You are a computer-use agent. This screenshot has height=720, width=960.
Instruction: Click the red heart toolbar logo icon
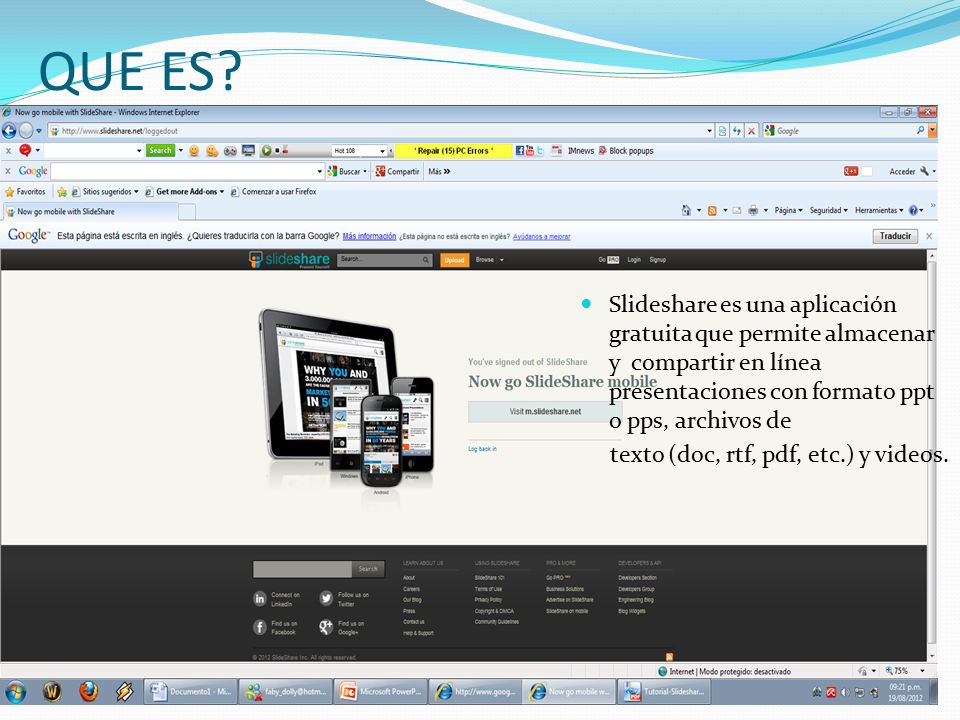pos(25,150)
